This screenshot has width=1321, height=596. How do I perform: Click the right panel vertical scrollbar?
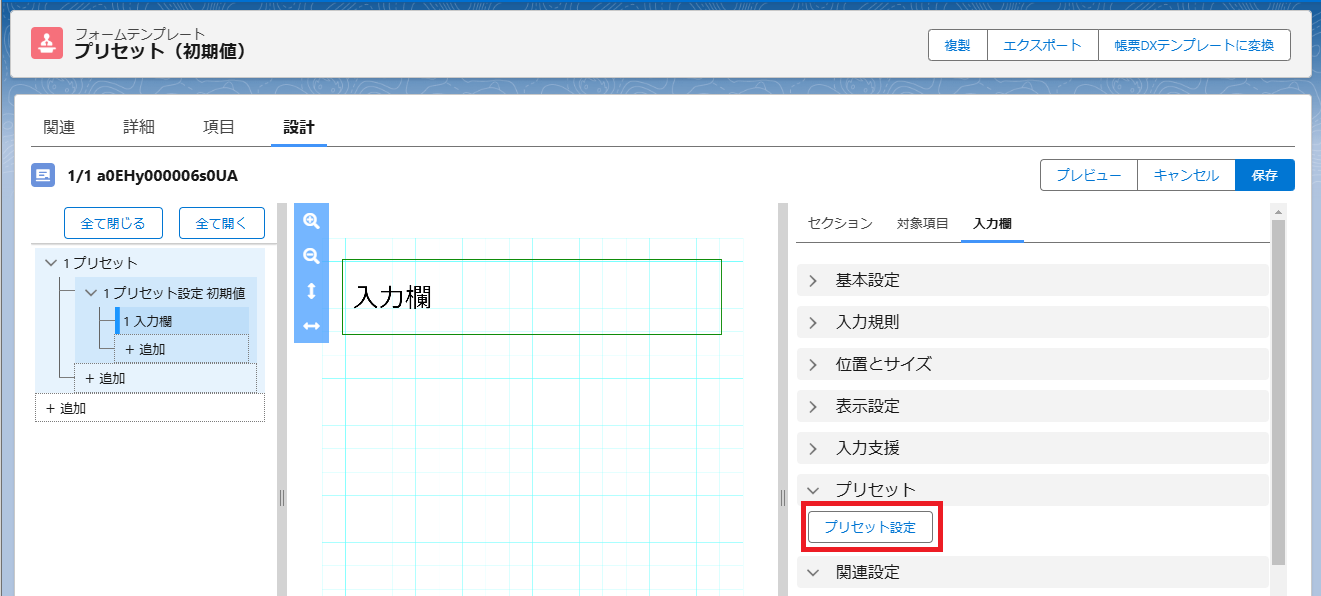click(x=1278, y=394)
